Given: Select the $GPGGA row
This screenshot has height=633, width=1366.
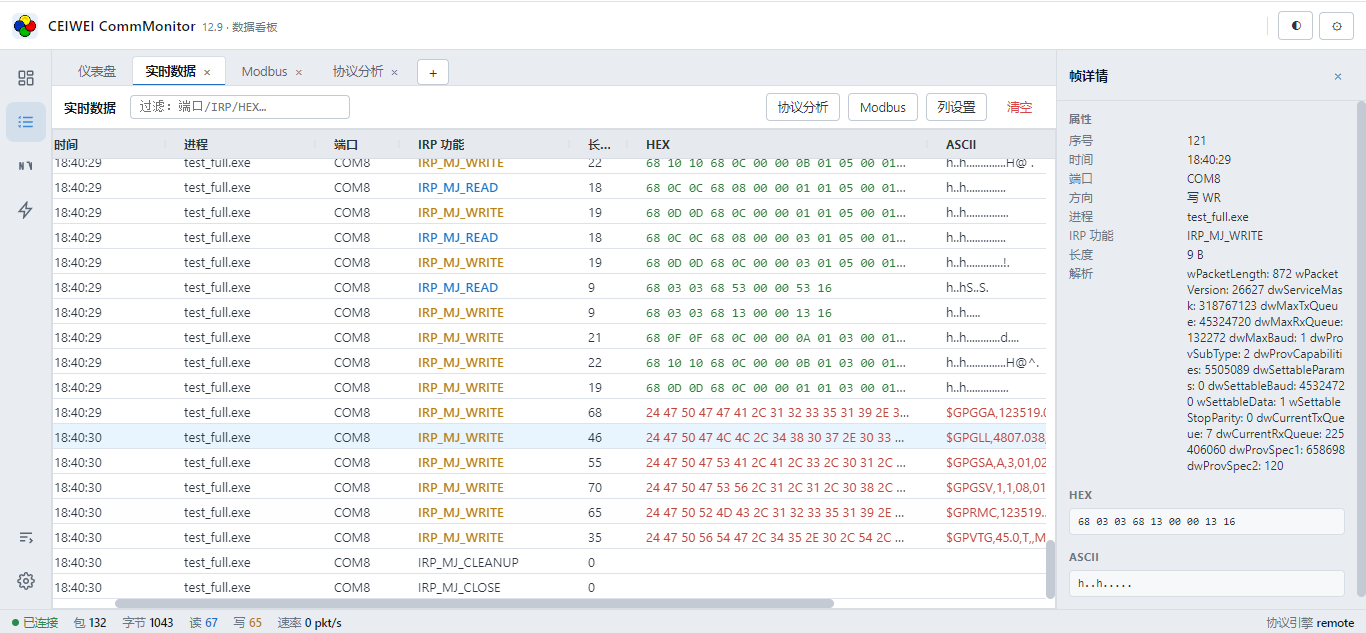Looking at the screenshot, I should pyautogui.click(x=549, y=412).
